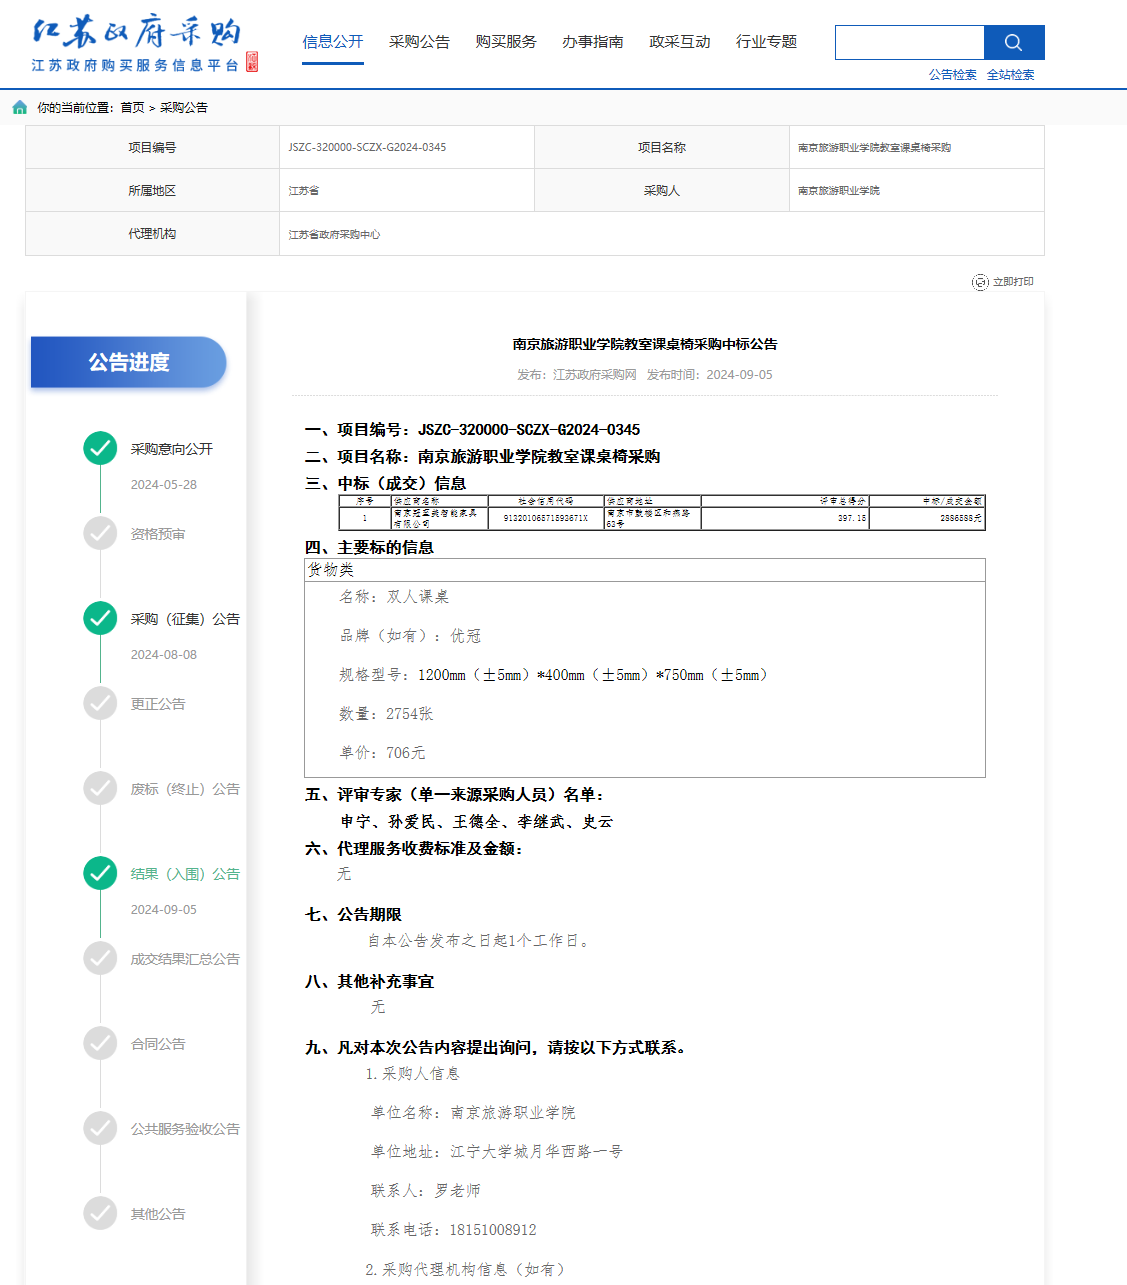Click grey checkmark for 公共服务验收公告
The image size is (1127, 1285).
(x=100, y=1128)
